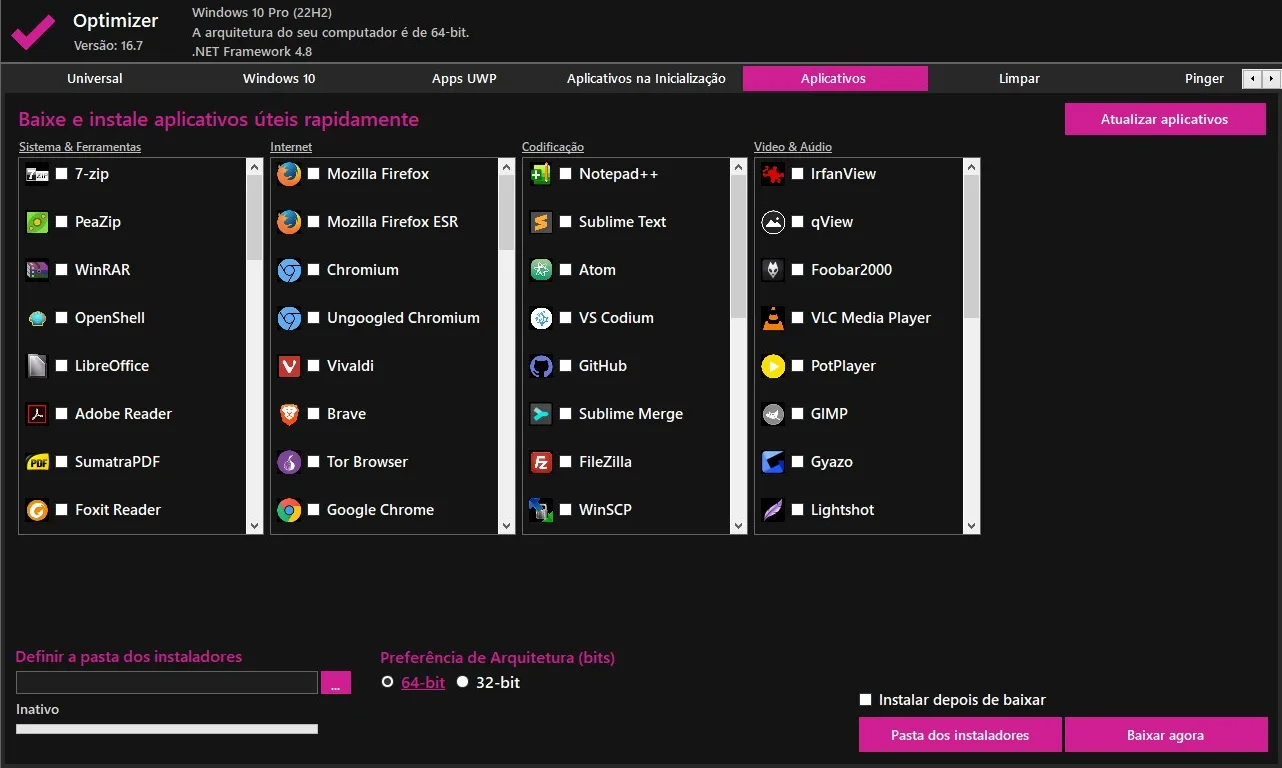Viewport: 1282px width, 768px height.
Task: Click the Gyazo icon
Action: point(773,462)
